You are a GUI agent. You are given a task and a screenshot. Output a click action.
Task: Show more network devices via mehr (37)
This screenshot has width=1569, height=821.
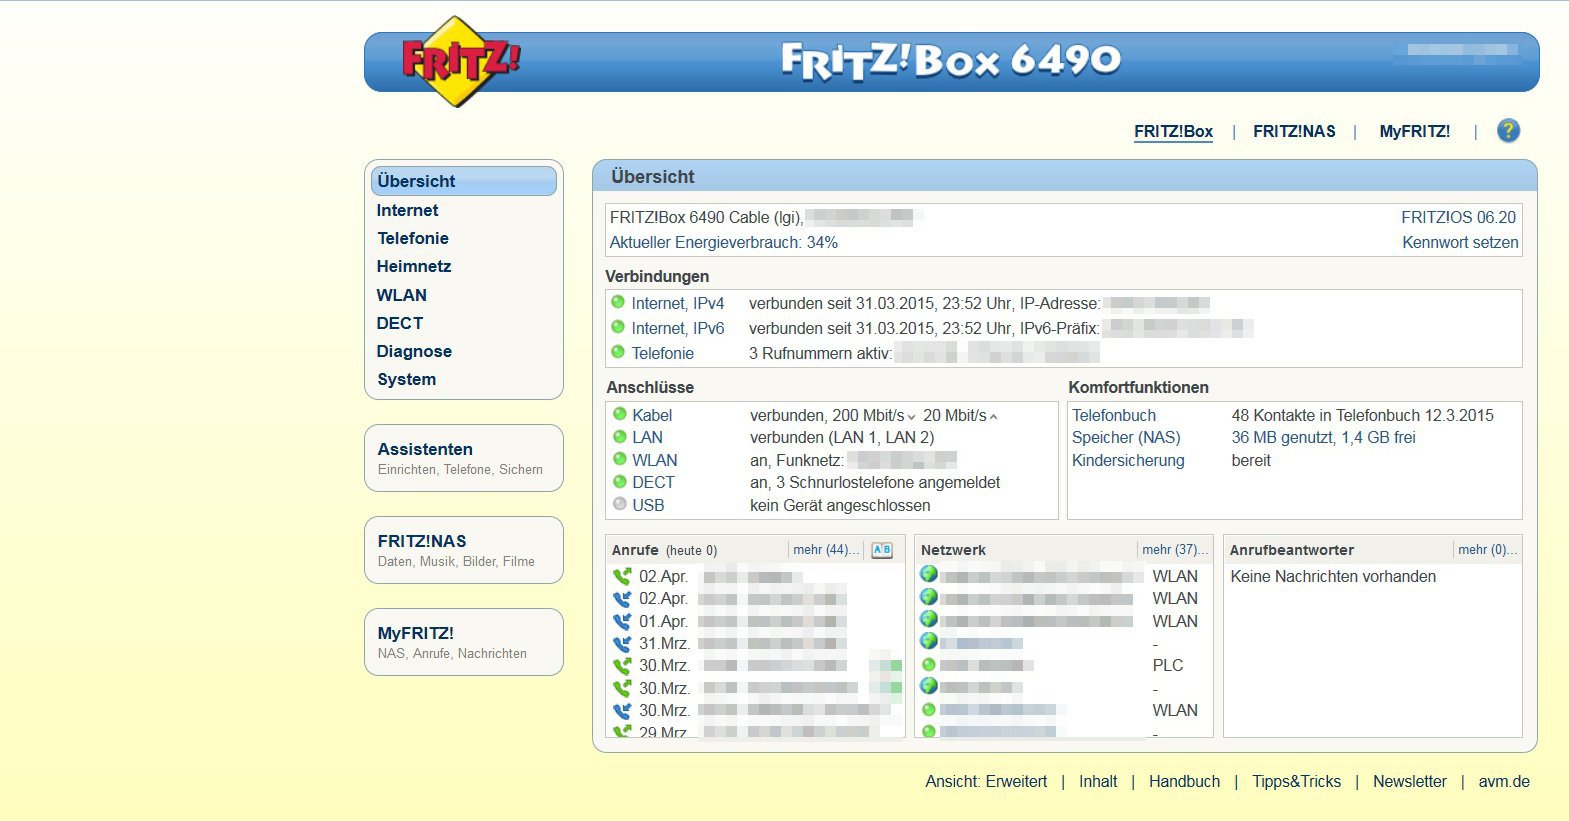click(1175, 550)
